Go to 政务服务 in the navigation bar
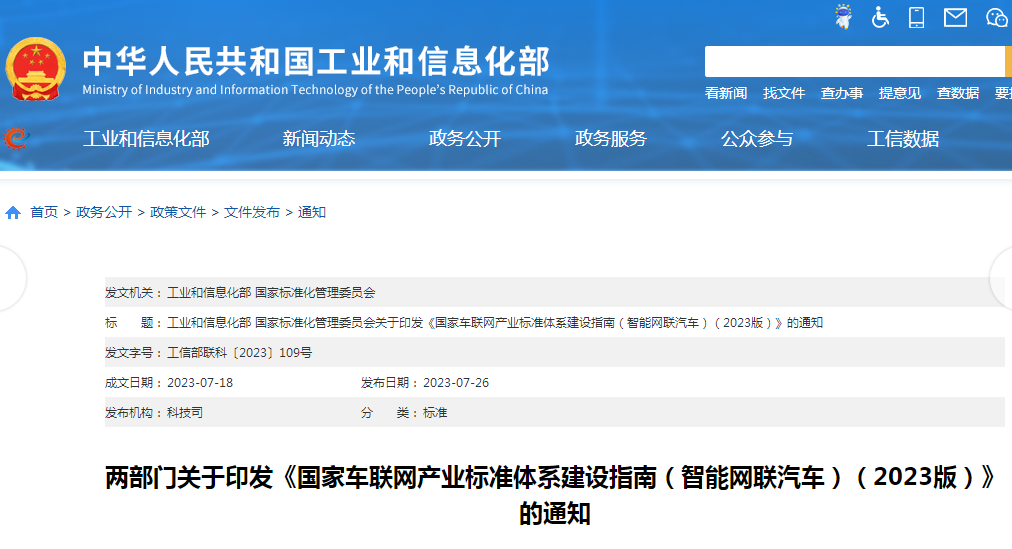1012x549 pixels. pyautogui.click(x=611, y=139)
